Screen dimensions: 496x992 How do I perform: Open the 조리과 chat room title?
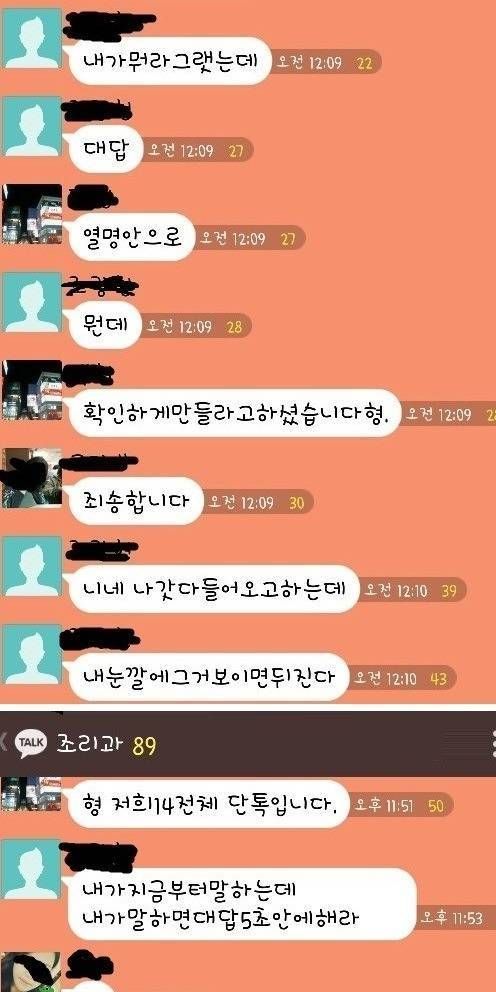pos(90,745)
